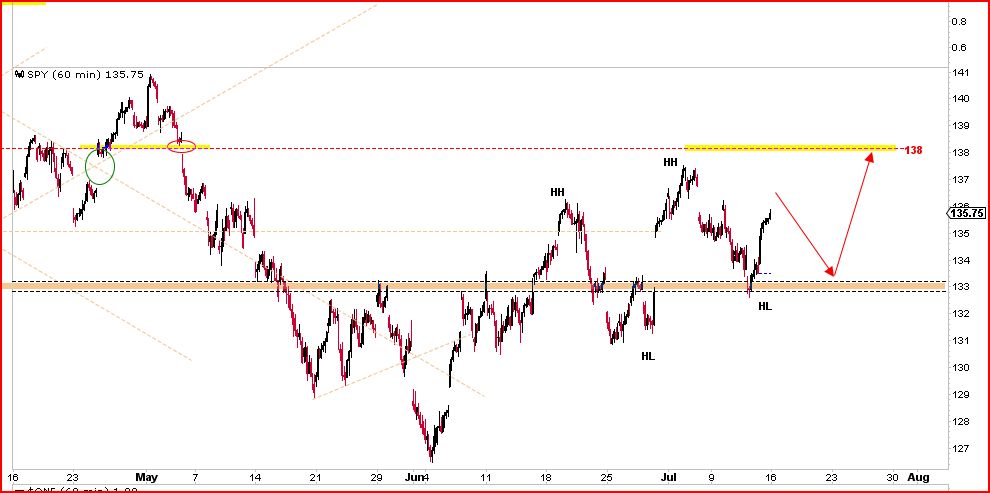This screenshot has width=990, height=493.
Task: Click the '11' date axis label
Action: click(x=486, y=477)
